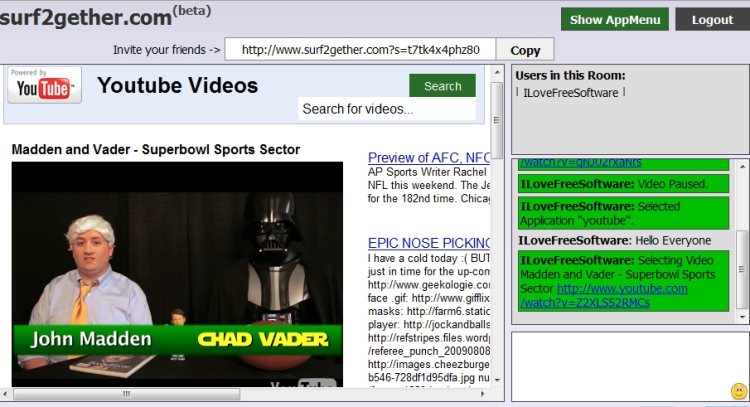
Task: Click the video pane scroll down arrow
Action: coord(497,380)
